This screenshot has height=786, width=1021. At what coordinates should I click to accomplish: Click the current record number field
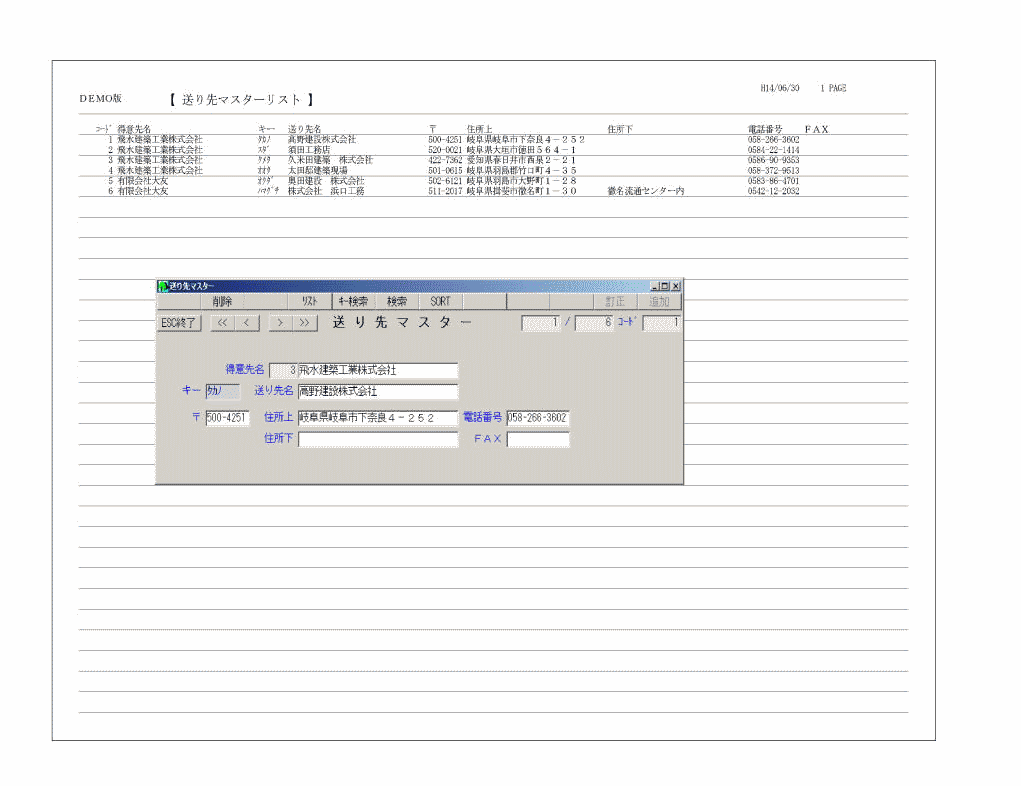[x=540, y=322]
